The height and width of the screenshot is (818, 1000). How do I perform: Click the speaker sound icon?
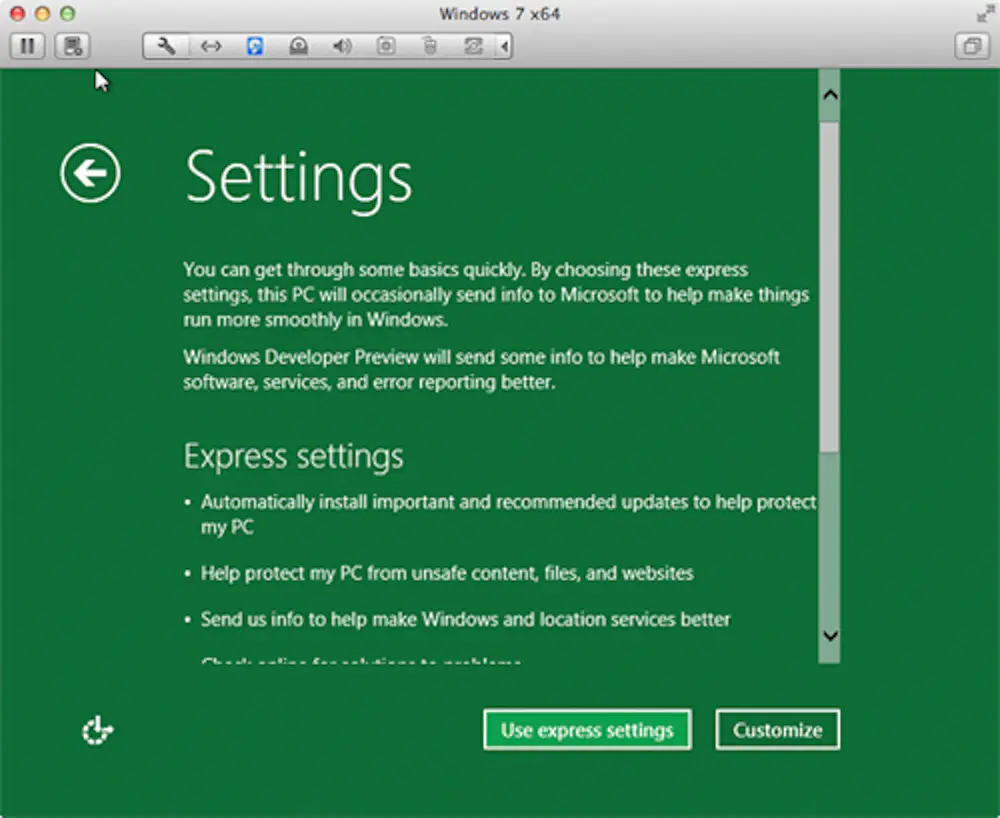point(342,46)
